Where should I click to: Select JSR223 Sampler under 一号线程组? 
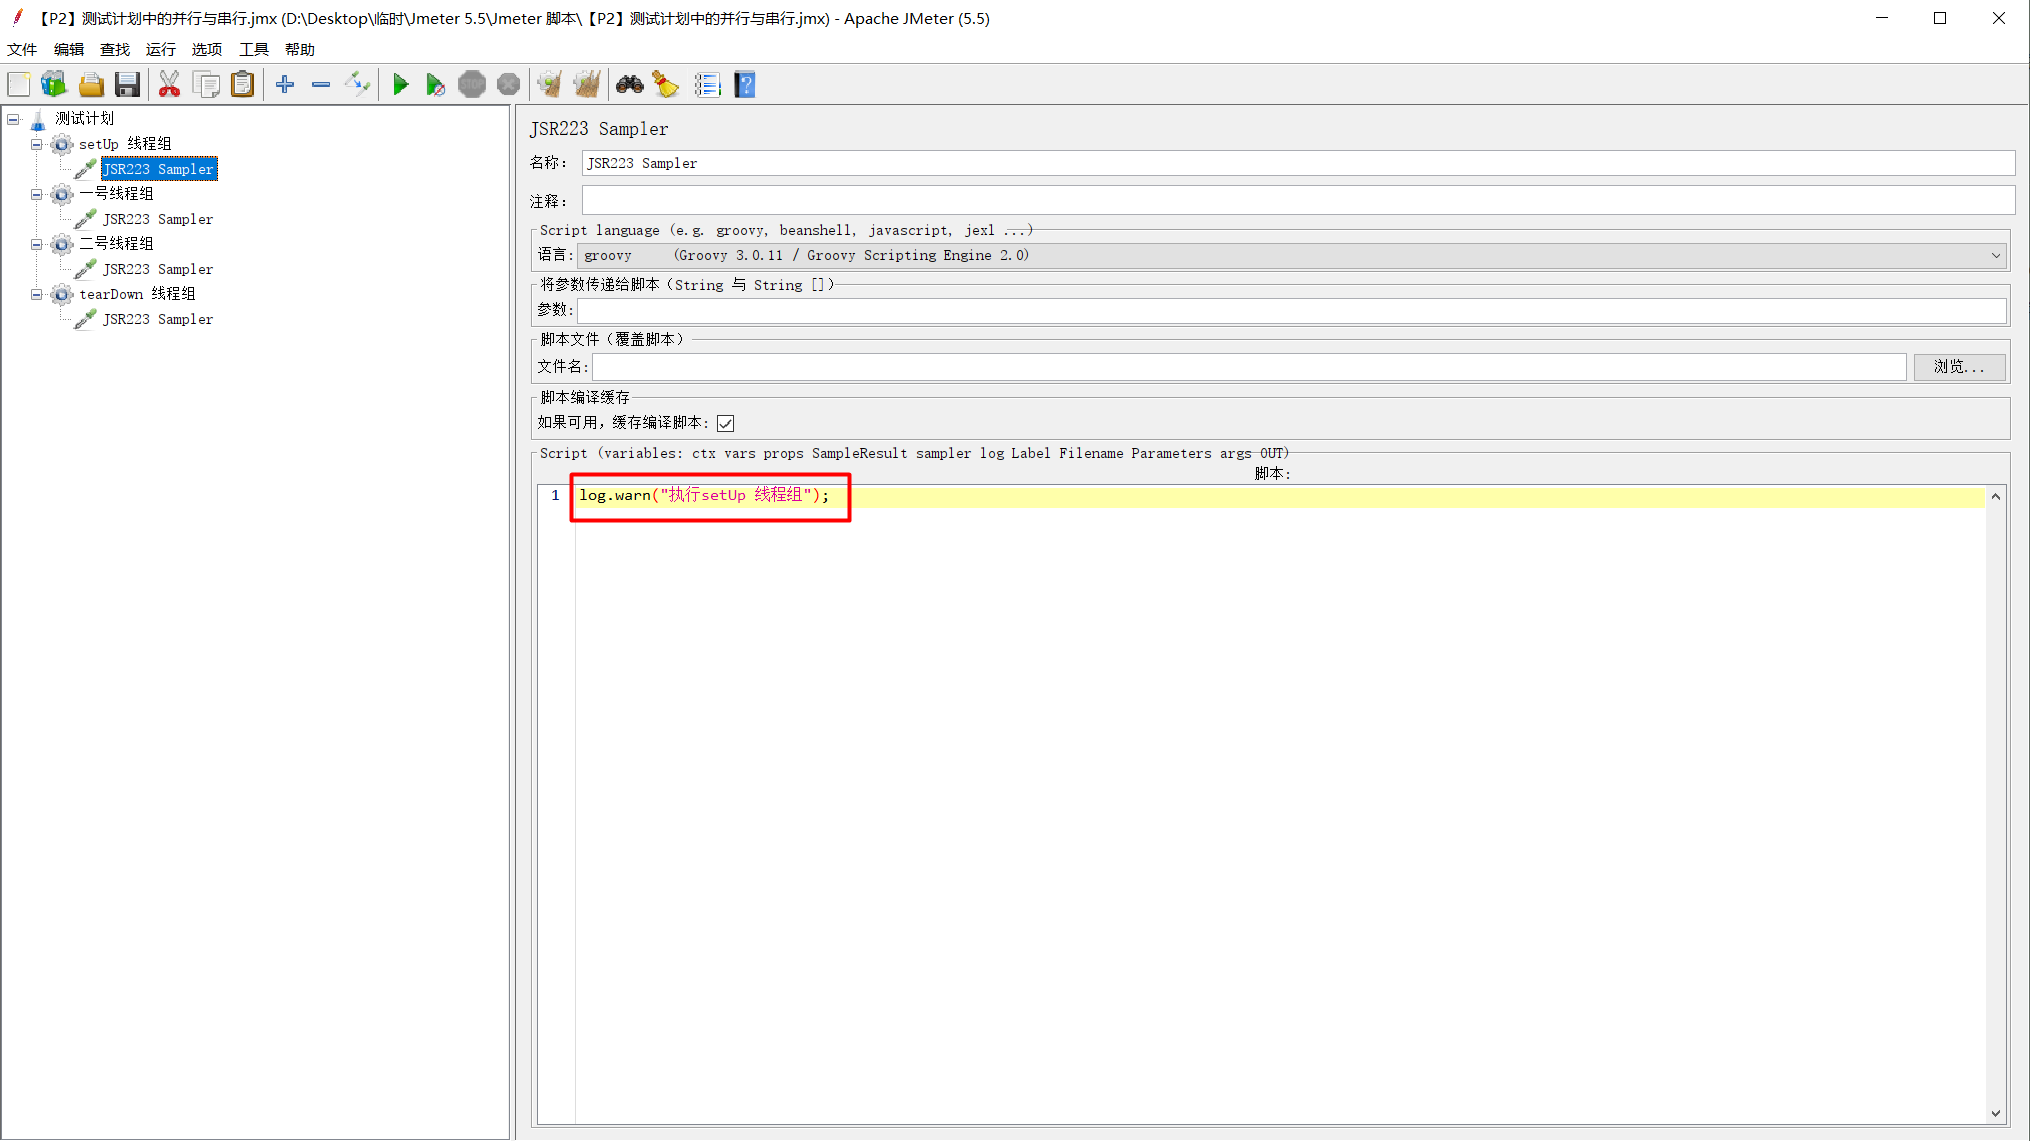point(158,219)
